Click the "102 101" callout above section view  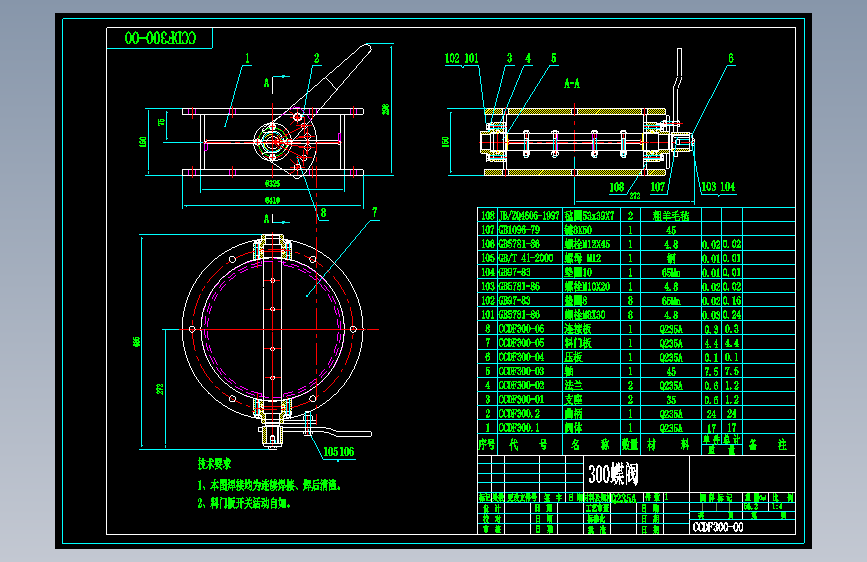point(462,58)
